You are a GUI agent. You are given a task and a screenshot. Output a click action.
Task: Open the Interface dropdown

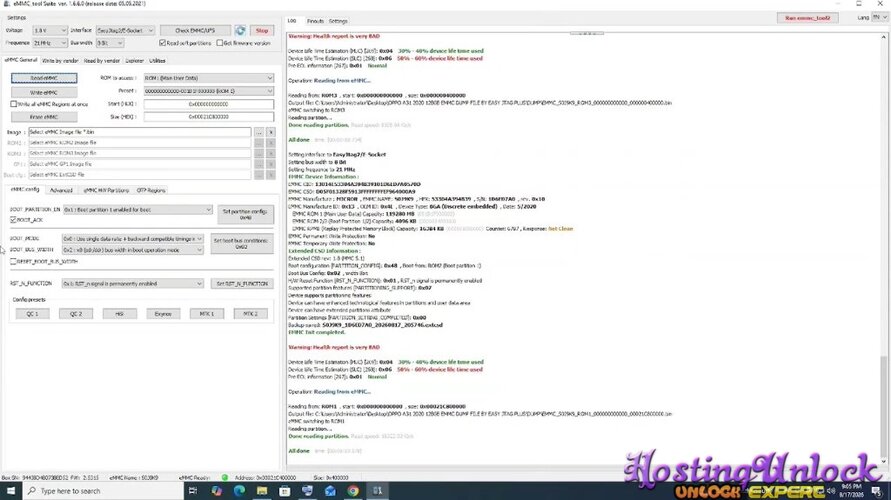point(124,30)
